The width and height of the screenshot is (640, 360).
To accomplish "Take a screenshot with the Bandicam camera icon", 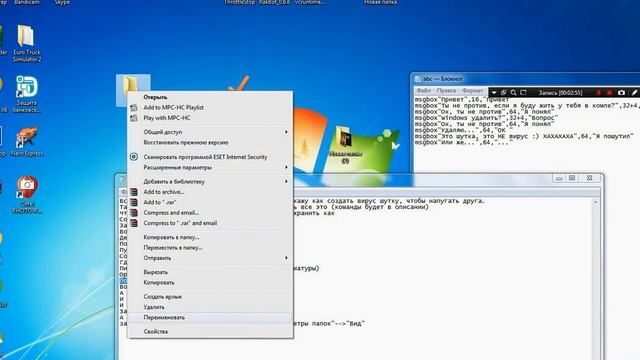I will 621,93.
